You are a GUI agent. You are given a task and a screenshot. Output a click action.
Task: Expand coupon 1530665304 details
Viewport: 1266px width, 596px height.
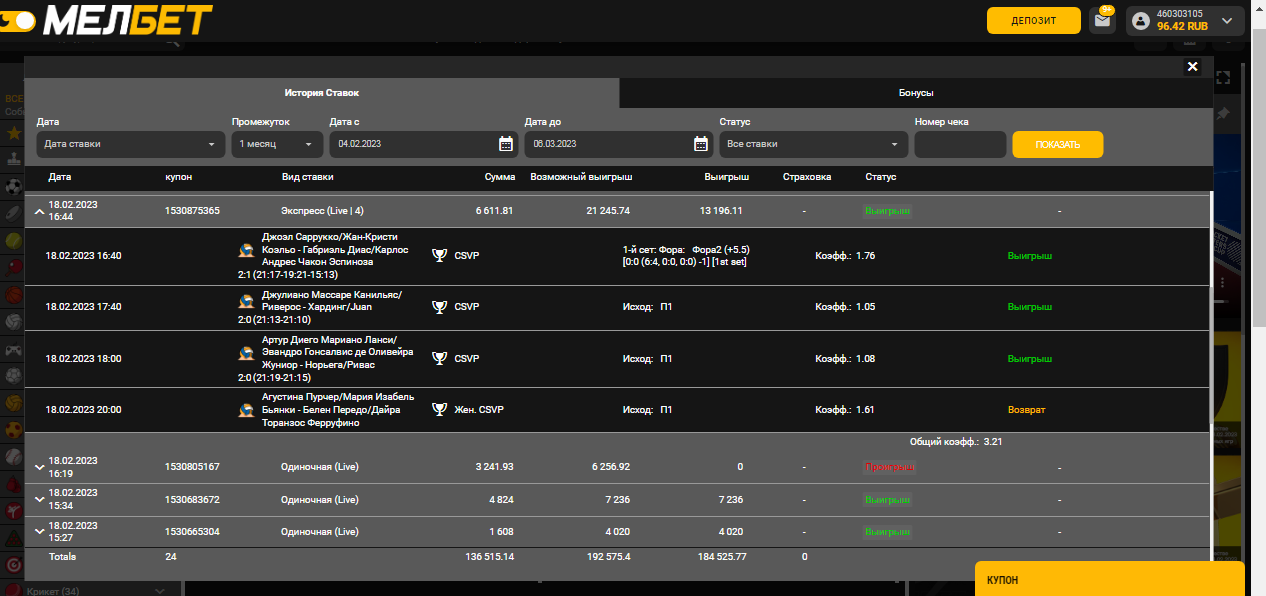pos(39,532)
